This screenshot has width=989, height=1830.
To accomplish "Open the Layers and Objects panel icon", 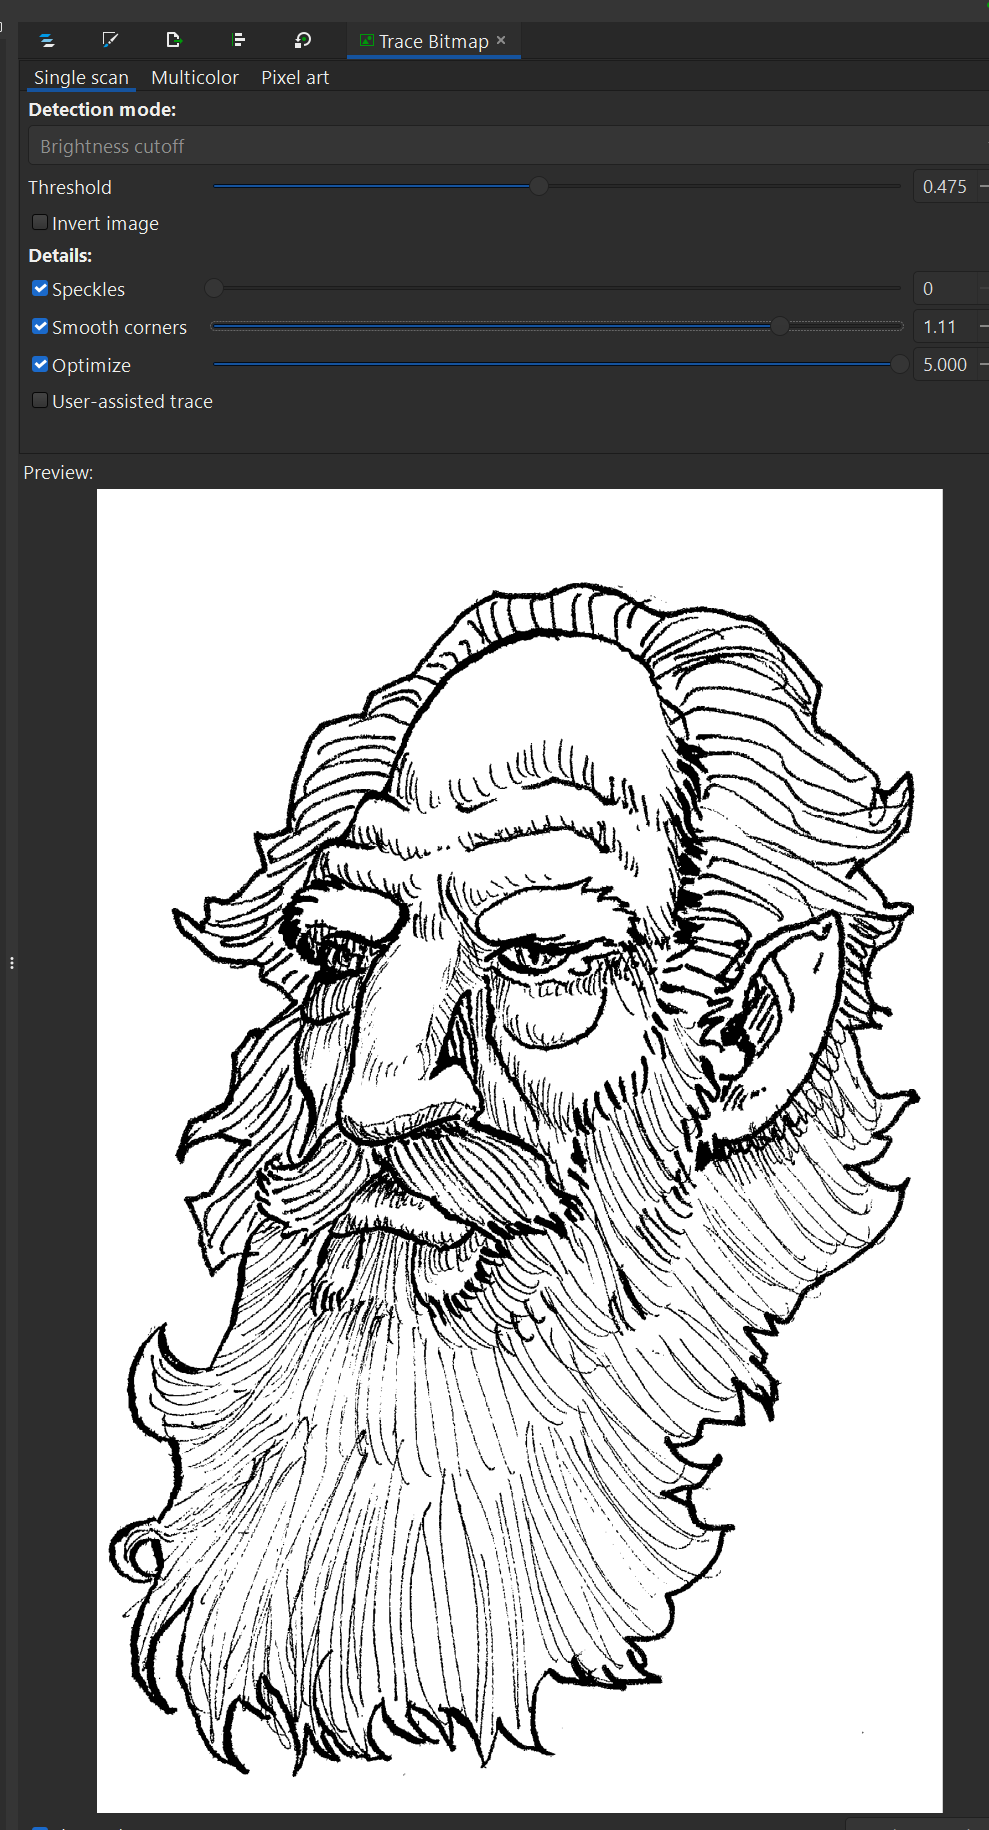I will pyautogui.click(x=47, y=40).
